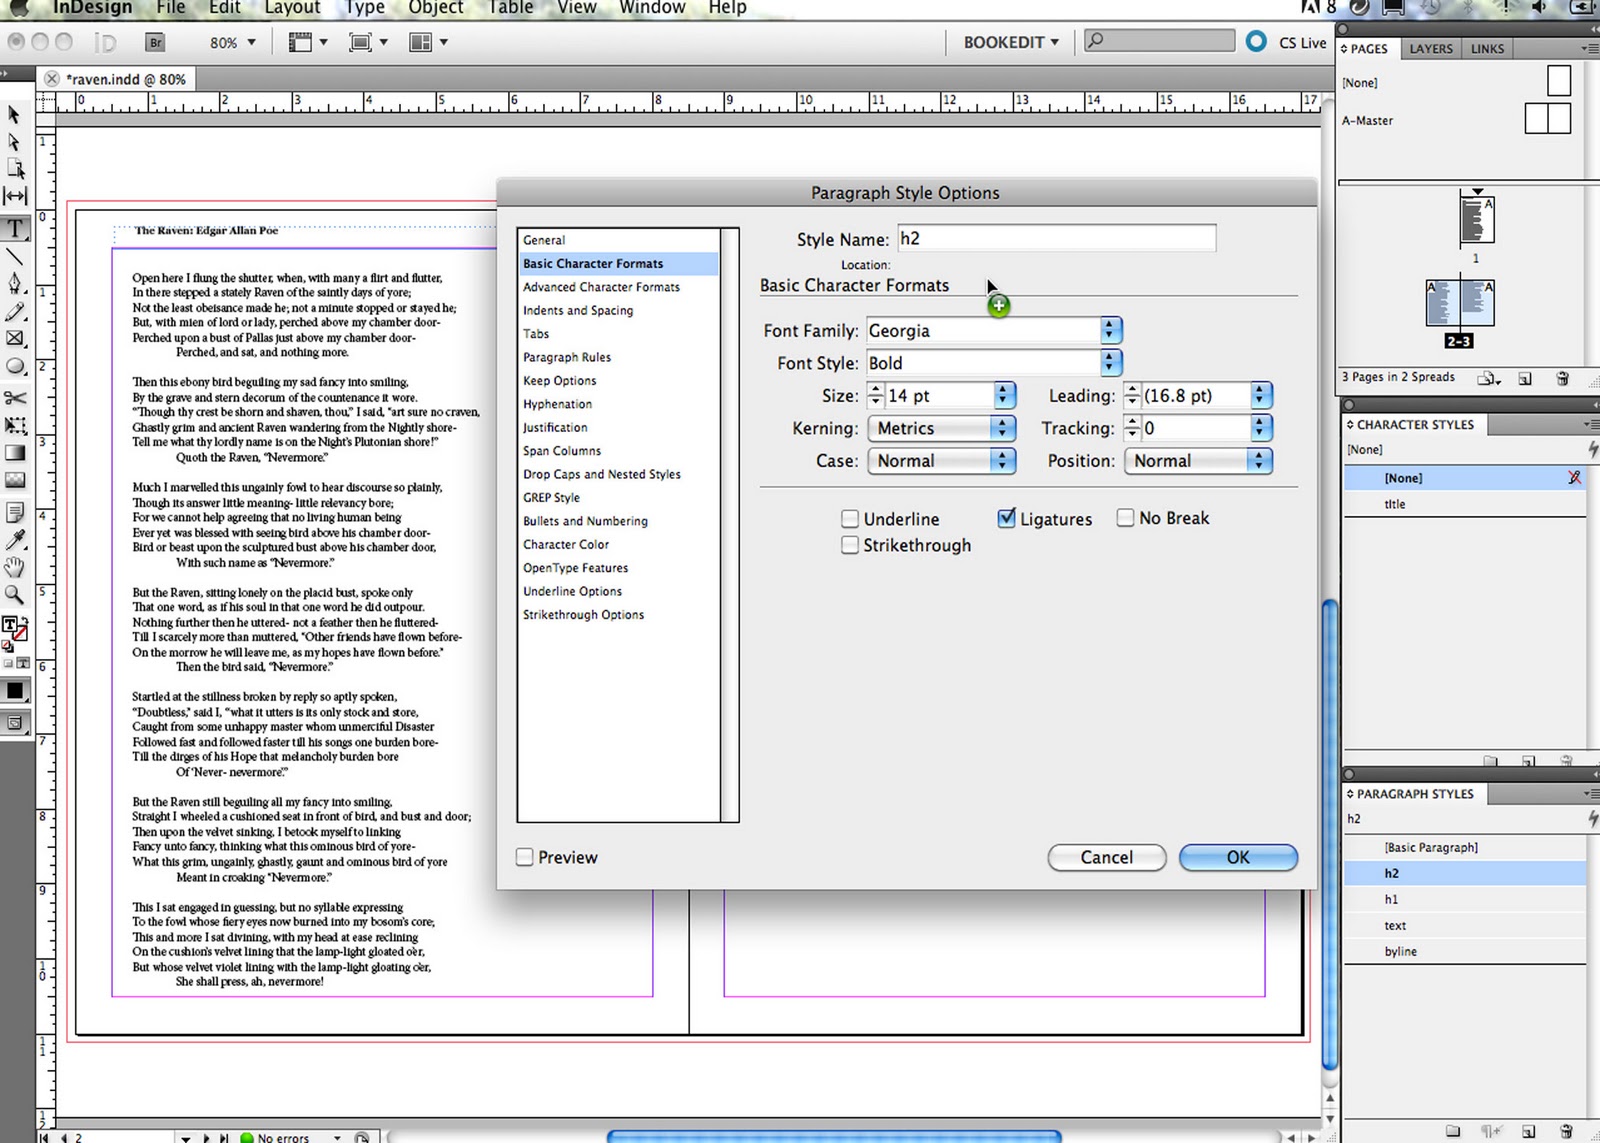The image size is (1600, 1143).
Task: Select the Ellipse tool
Action: [x=15, y=367]
